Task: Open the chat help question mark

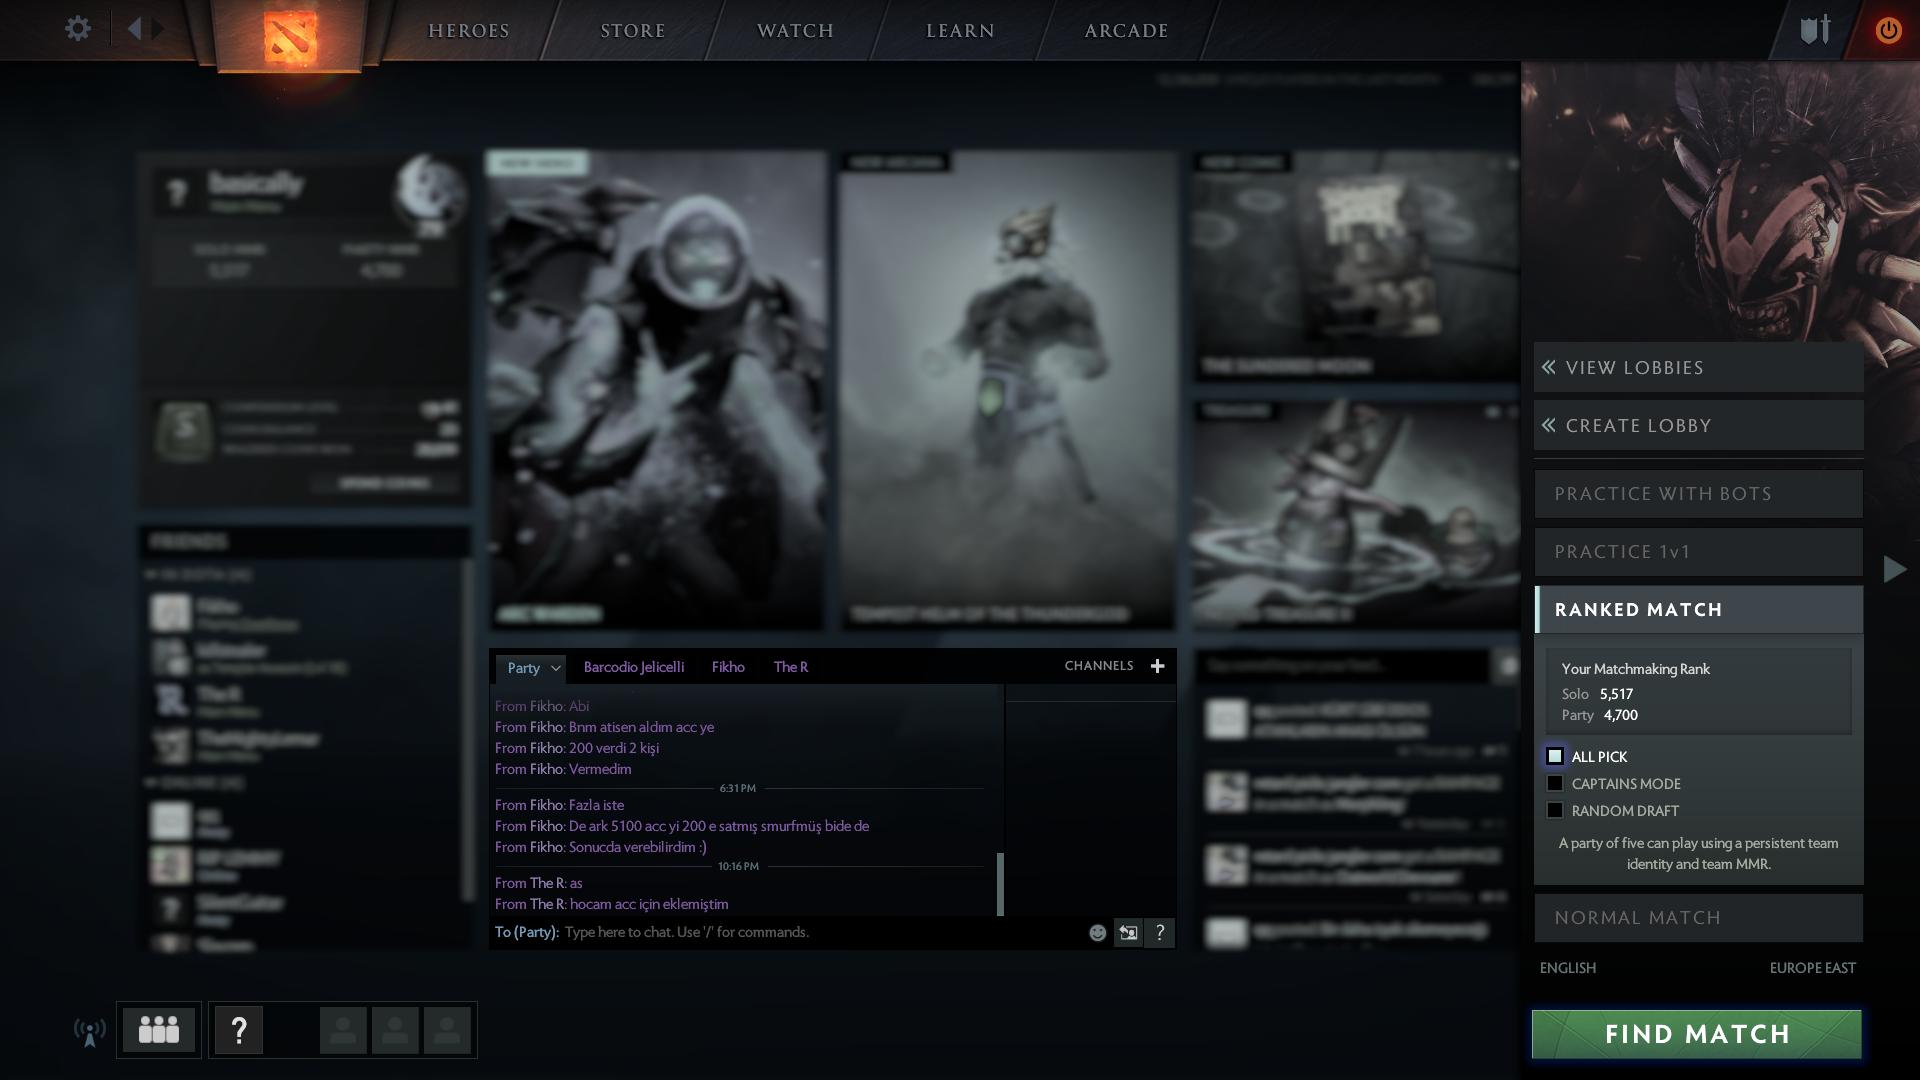Action: tap(1160, 933)
